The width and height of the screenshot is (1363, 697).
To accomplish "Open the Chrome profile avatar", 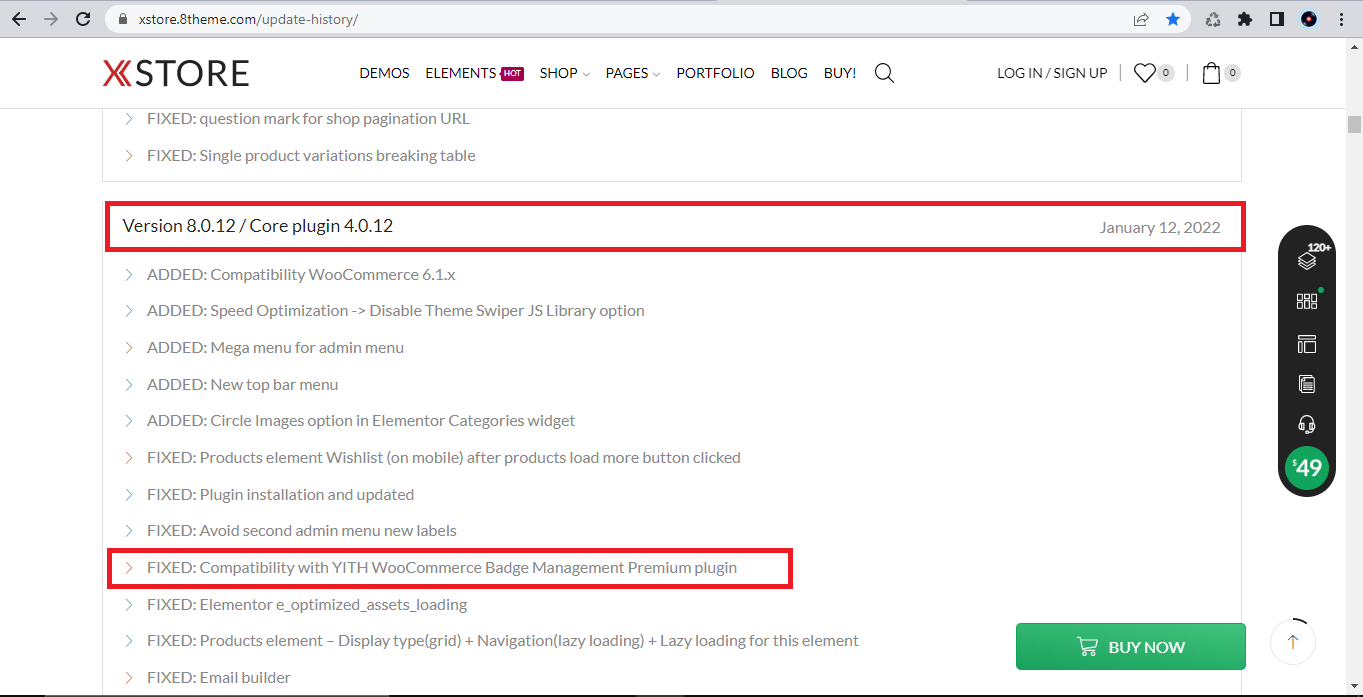I will coord(1308,19).
